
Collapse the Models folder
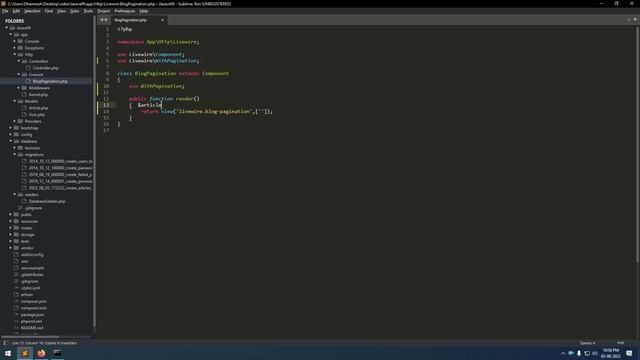click(x=15, y=101)
